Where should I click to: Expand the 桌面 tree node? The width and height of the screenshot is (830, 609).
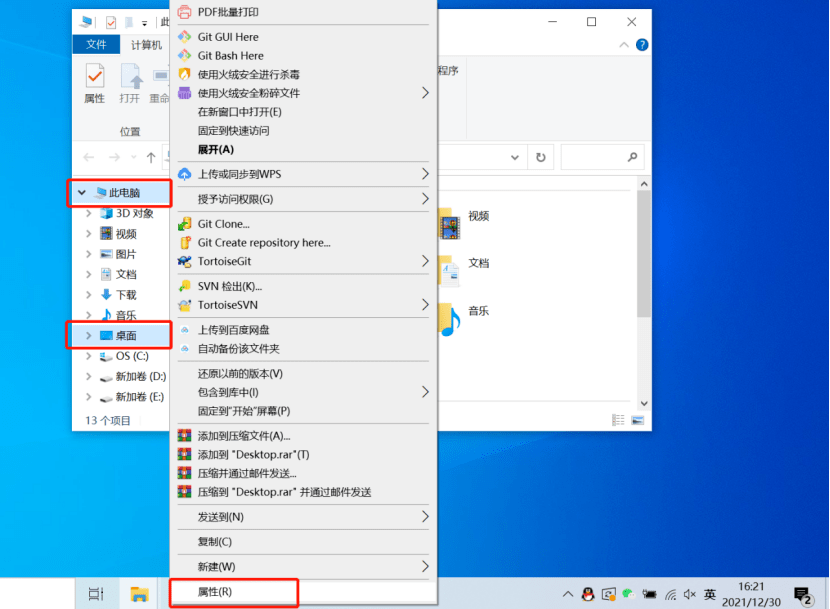(x=88, y=336)
